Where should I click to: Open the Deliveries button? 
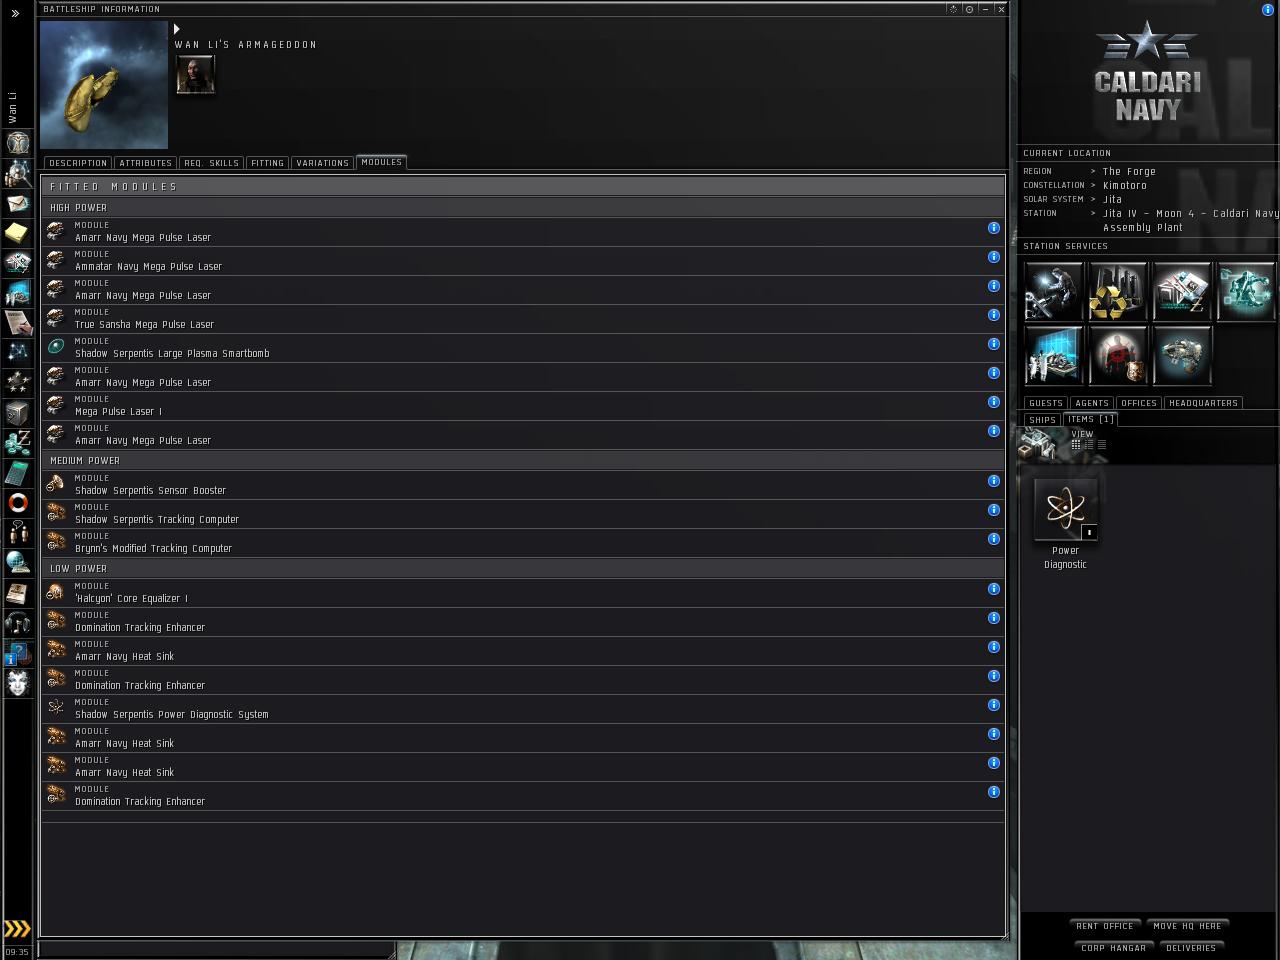click(x=1191, y=948)
